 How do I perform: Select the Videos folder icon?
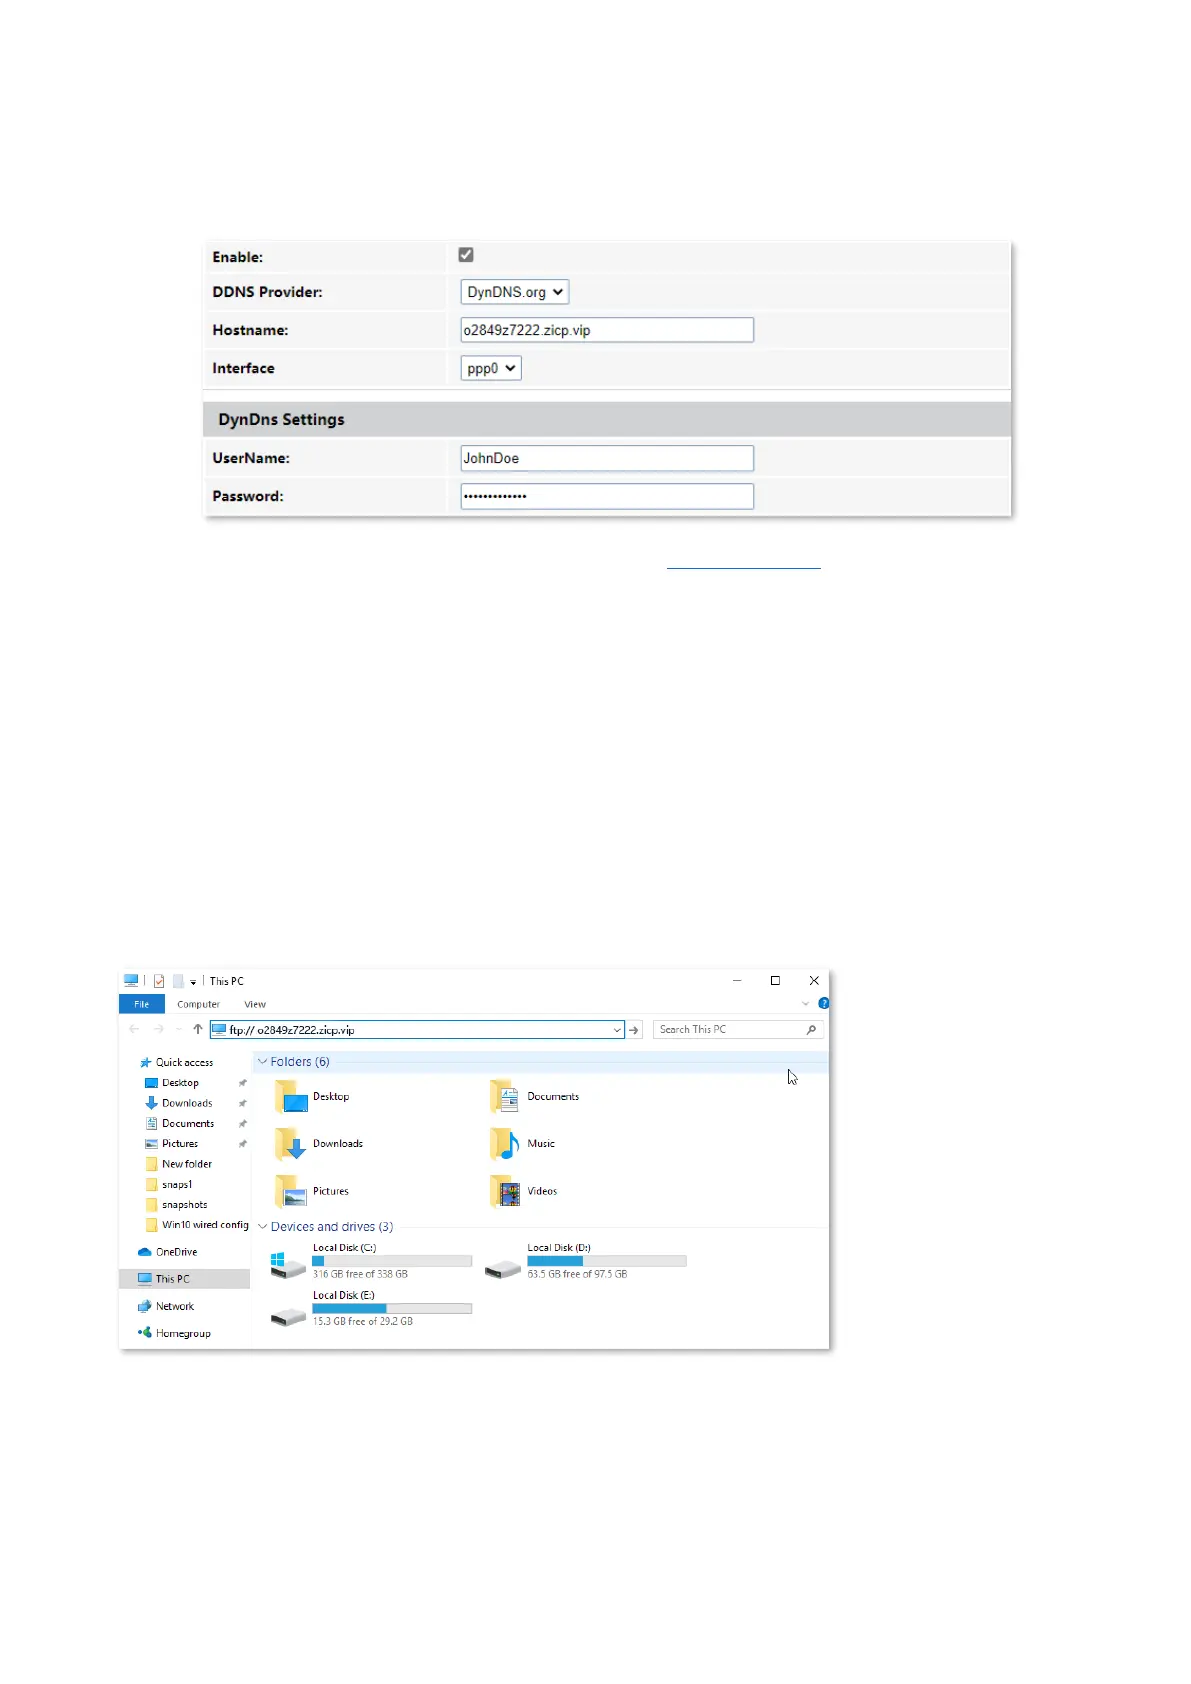point(505,1191)
